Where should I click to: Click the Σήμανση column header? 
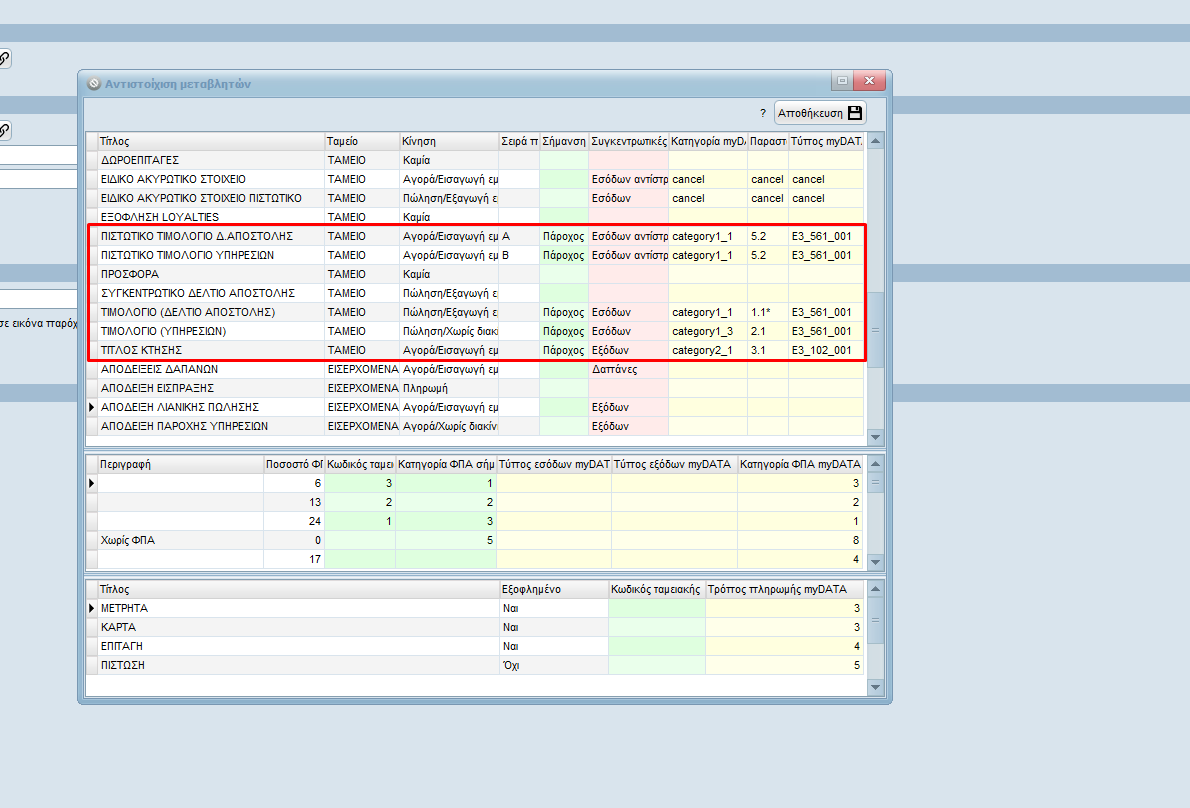pyautogui.click(x=564, y=141)
